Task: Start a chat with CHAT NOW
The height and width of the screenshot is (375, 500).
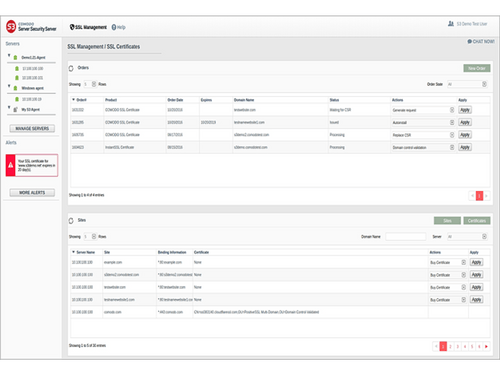Action: pos(481,41)
